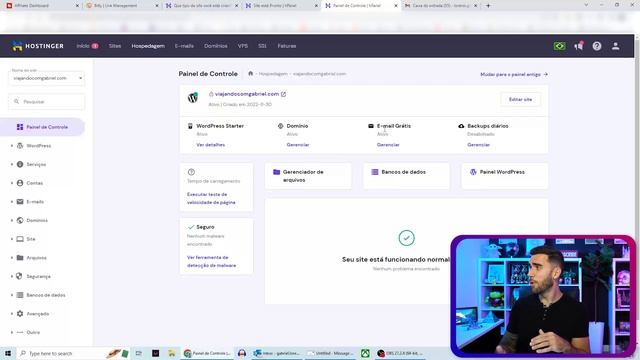Open the E-mails top menu
Screen dimensions: 640x360
184,46
